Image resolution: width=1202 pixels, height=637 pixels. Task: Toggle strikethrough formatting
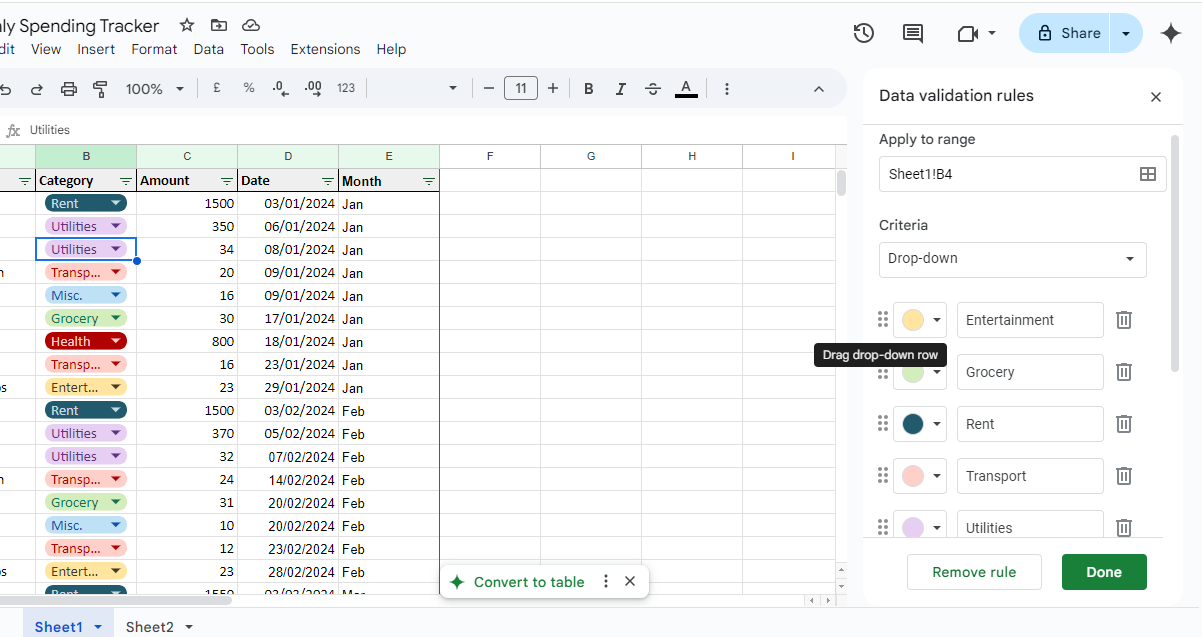coord(653,88)
